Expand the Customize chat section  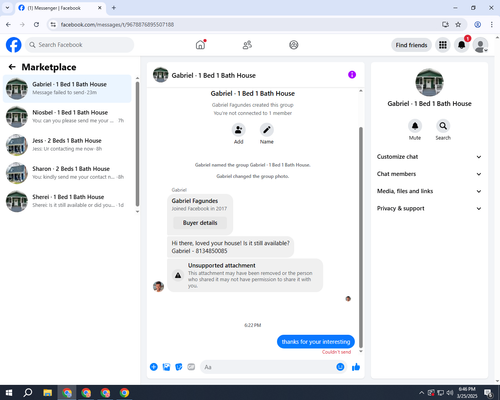pos(429,157)
